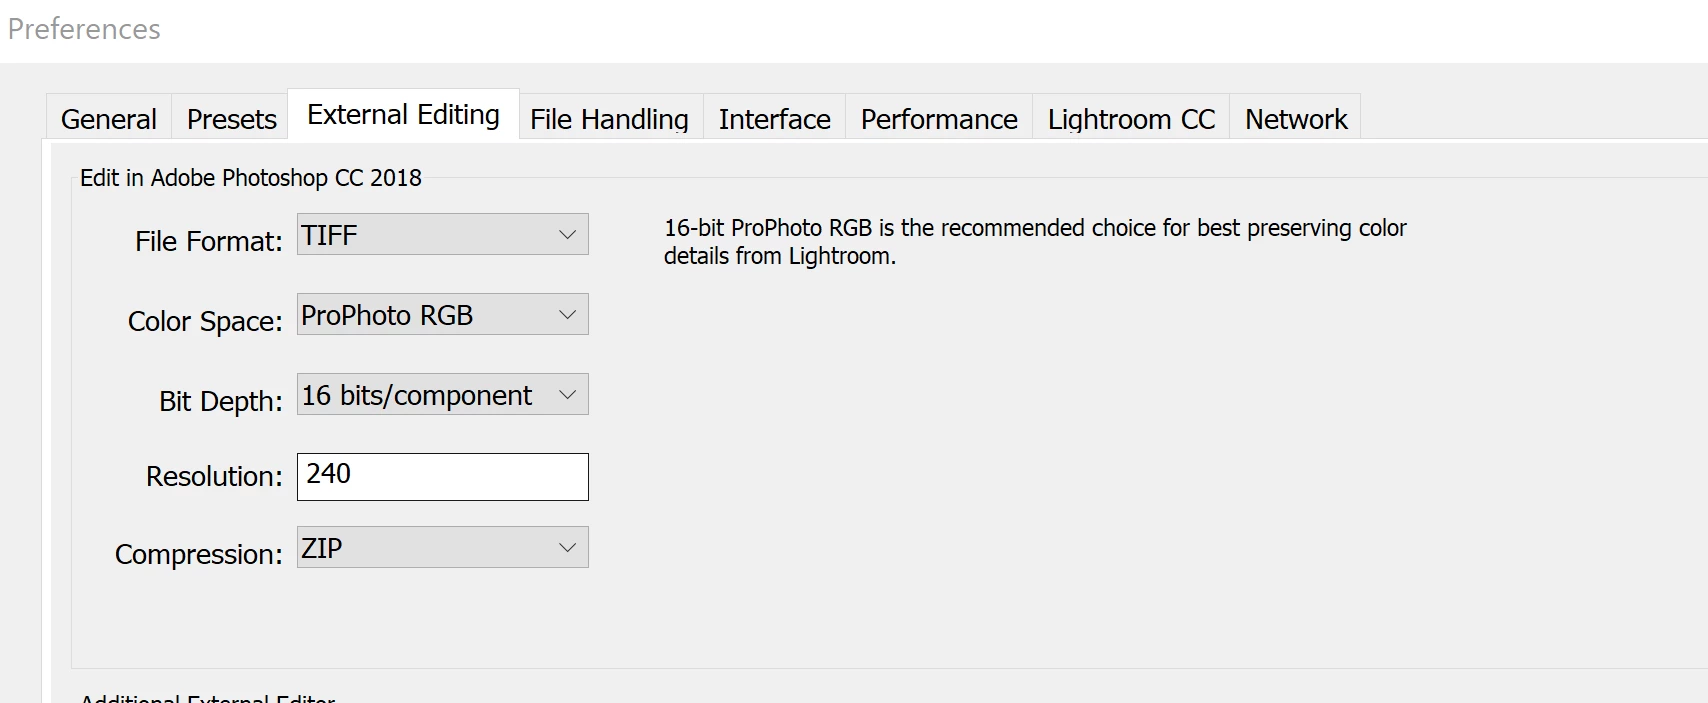
Task: Click inside the Resolution field showing 240
Action: (x=443, y=477)
